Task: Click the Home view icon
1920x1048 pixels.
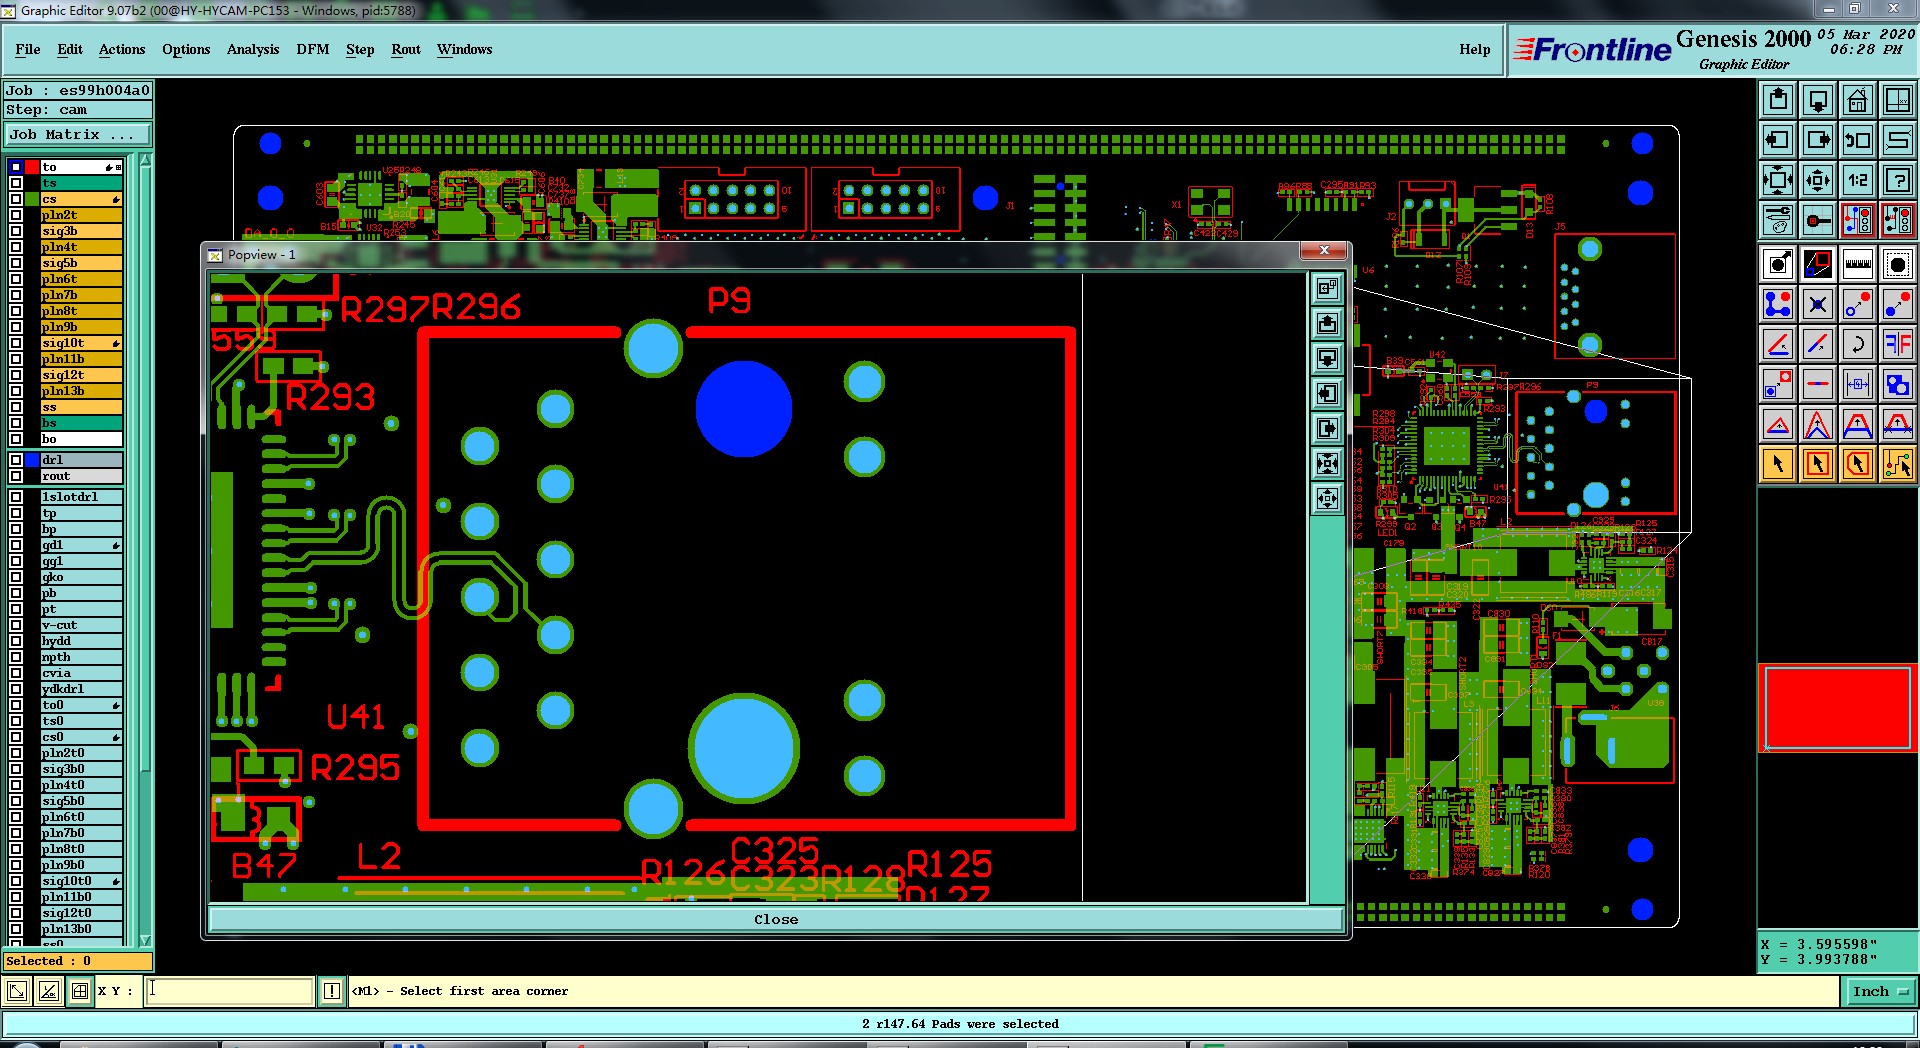Action: [x=1858, y=100]
